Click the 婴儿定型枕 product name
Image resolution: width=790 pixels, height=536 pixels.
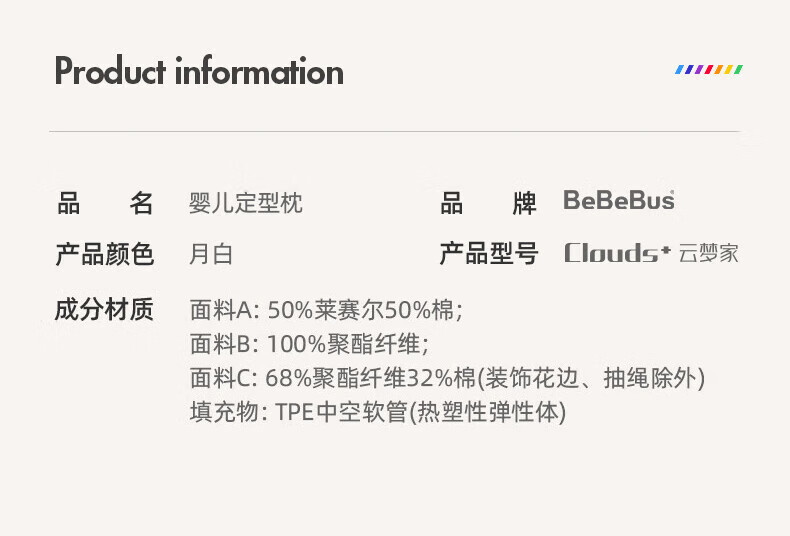coord(246,203)
